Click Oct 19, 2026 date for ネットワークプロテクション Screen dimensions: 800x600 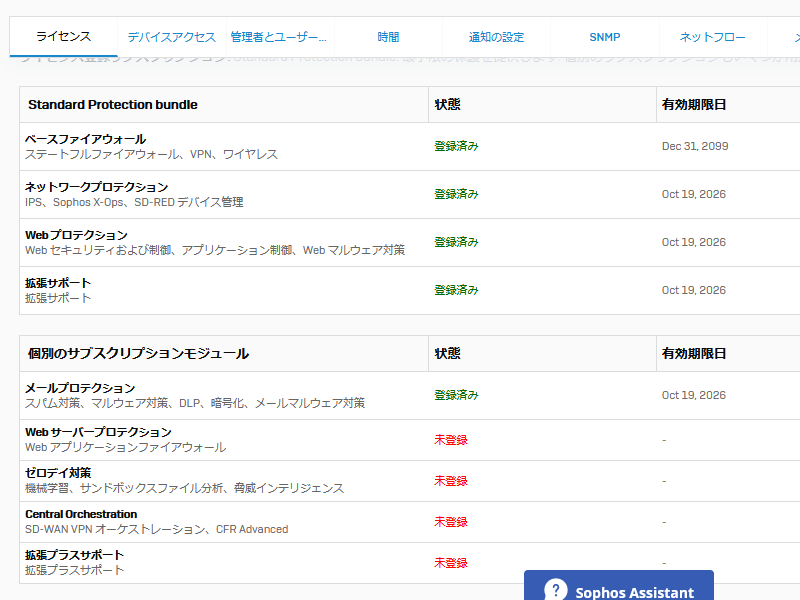tap(693, 194)
